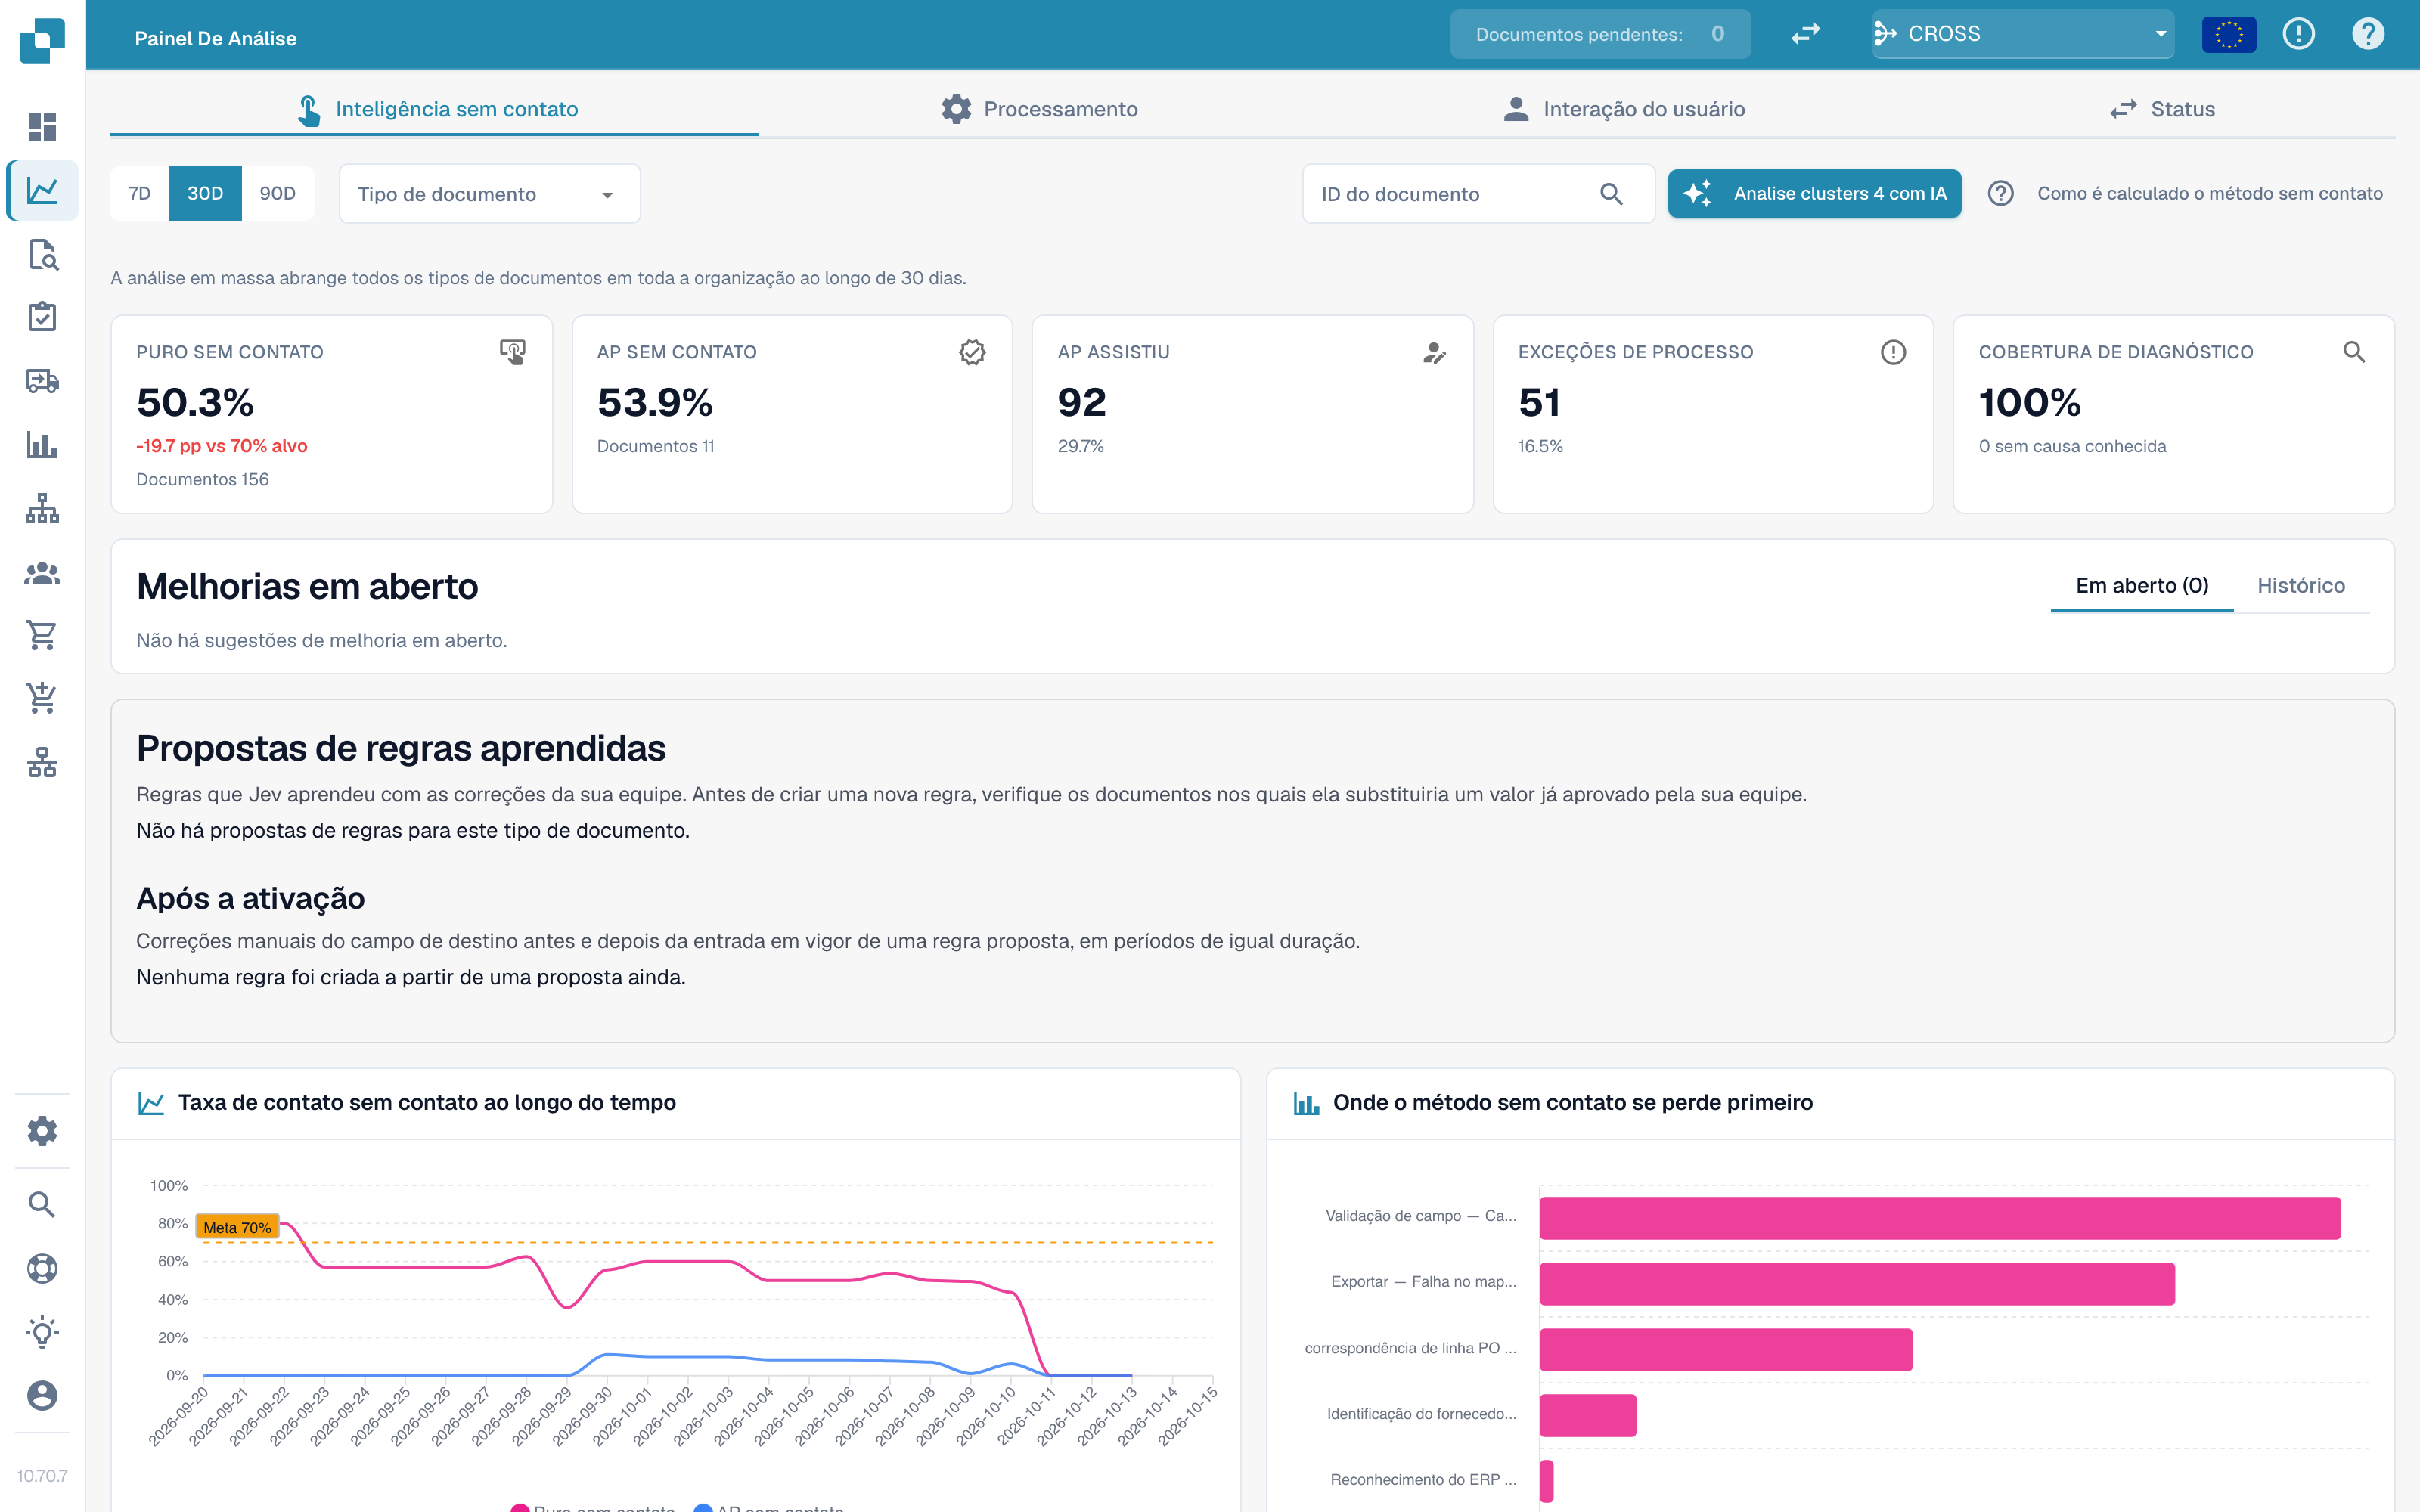2420x1512 pixels.
Task: Switch to the Processamento tab
Action: tap(1039, 109)
